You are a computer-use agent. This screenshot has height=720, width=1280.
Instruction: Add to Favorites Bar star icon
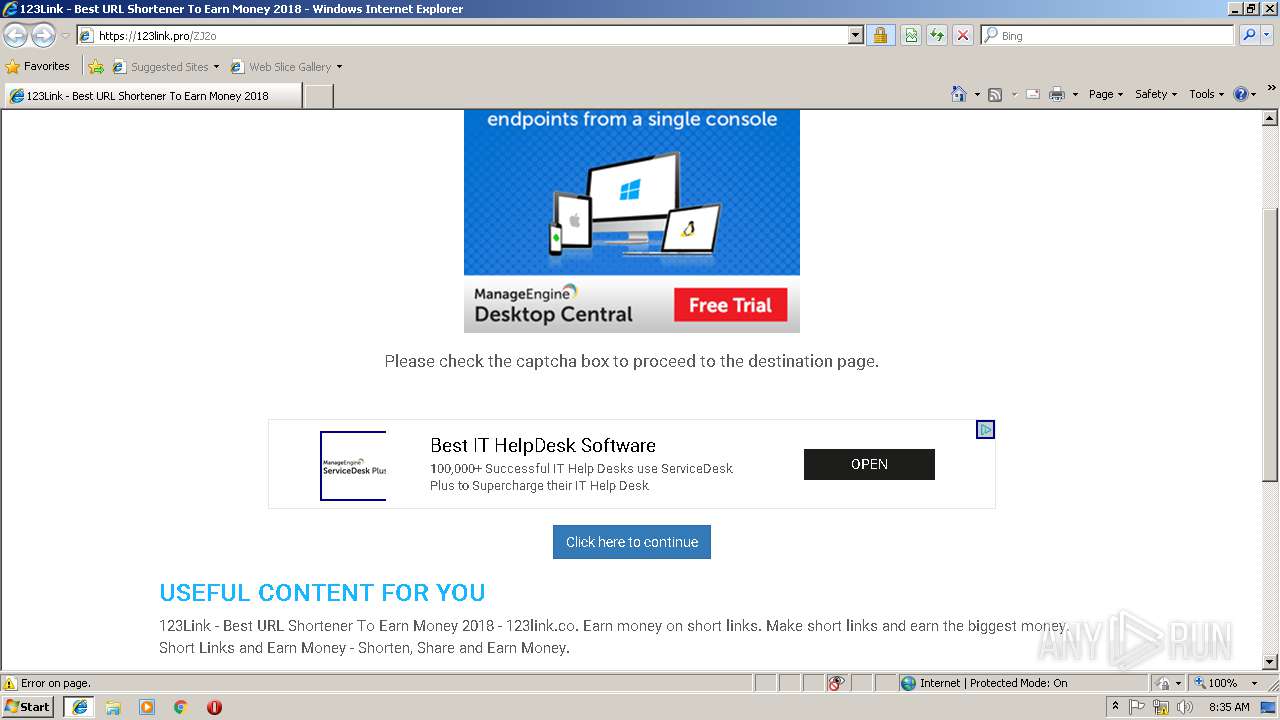tap(96, 67)
